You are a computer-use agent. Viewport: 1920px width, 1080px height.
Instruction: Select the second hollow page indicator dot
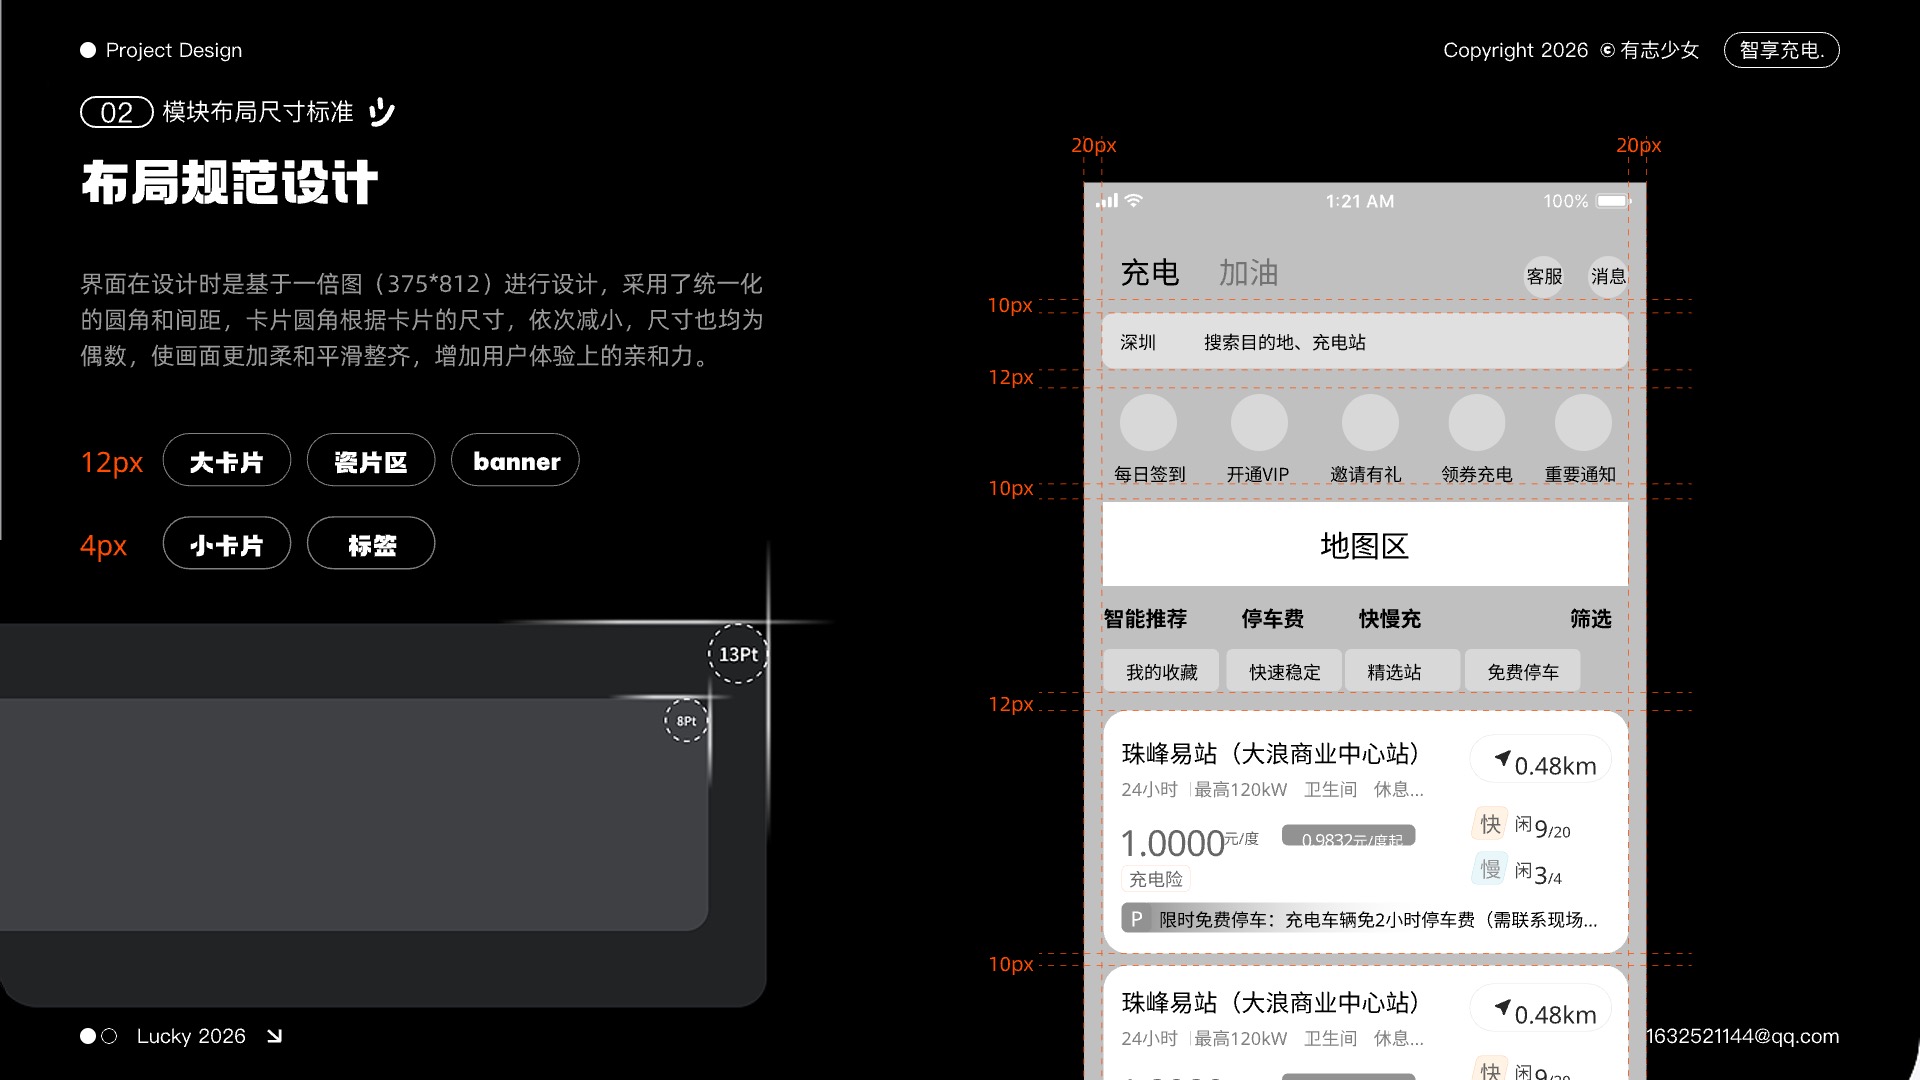[x=109, y=1036]
